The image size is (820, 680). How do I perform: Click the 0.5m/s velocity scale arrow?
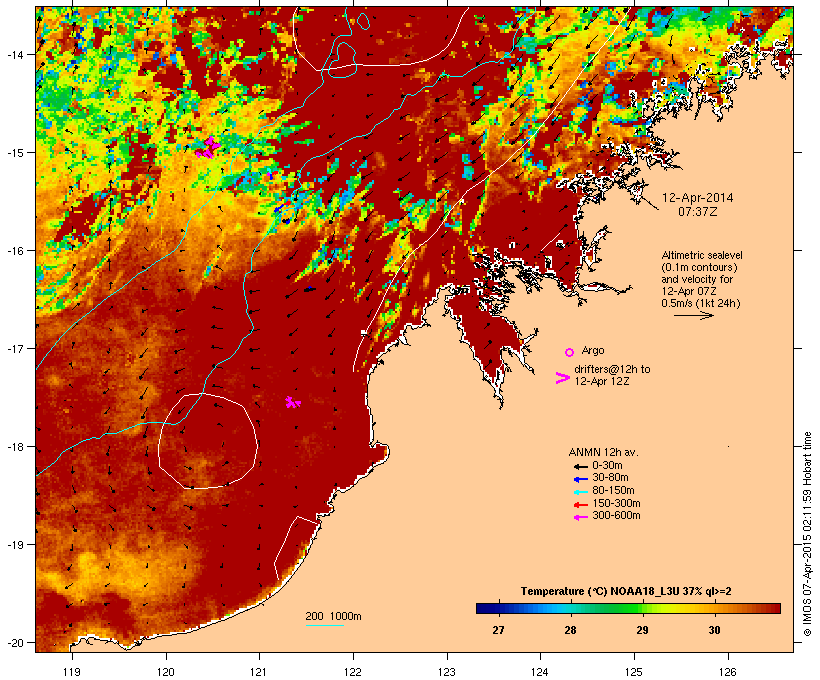click(x=693, y=315)
